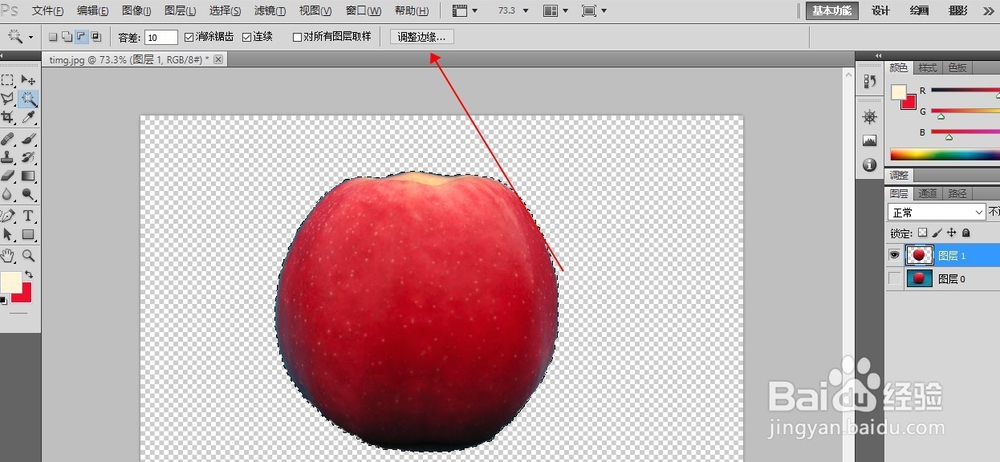Open the 正常 blend mode dropdown
Viewport: 1000px width, 462px height.
[x=937, y=212]
